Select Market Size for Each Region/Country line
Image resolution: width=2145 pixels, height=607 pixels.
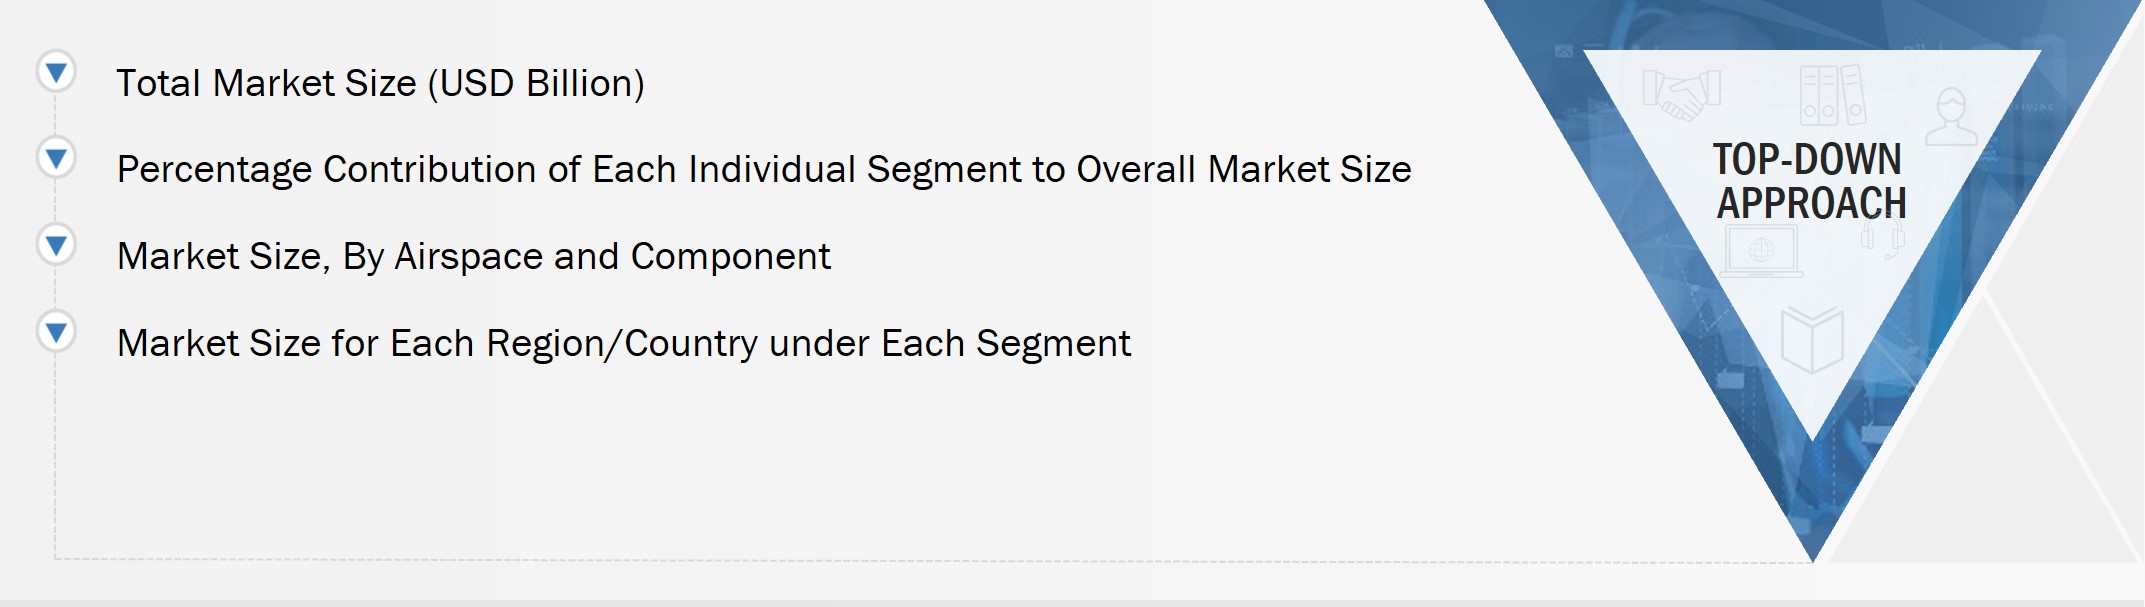(623, 344)
